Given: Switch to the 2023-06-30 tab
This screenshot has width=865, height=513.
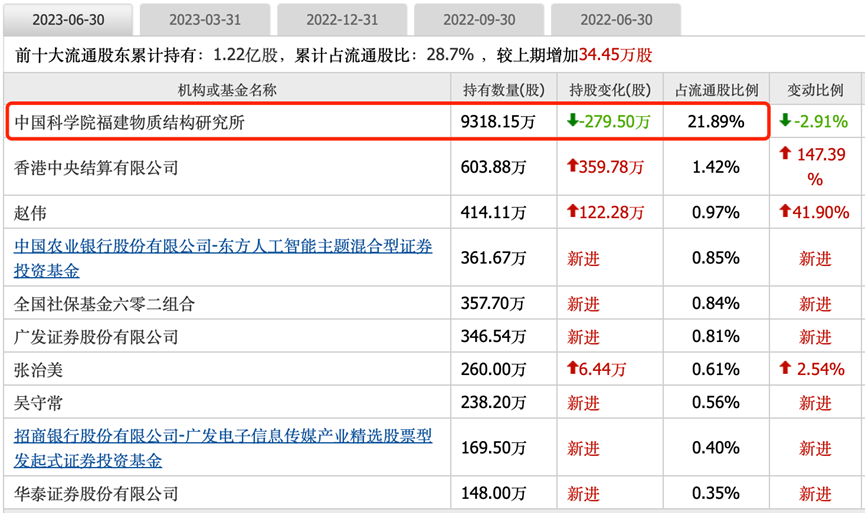Looking at the screenshot, I should coord(68,20).
